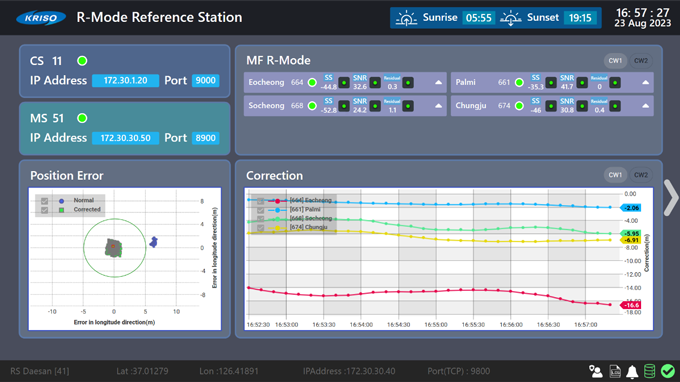Click the R-Mode Reference Station title
Image resolution: width=680 pixels, height=382 pixels.
[x=159, y=17]
